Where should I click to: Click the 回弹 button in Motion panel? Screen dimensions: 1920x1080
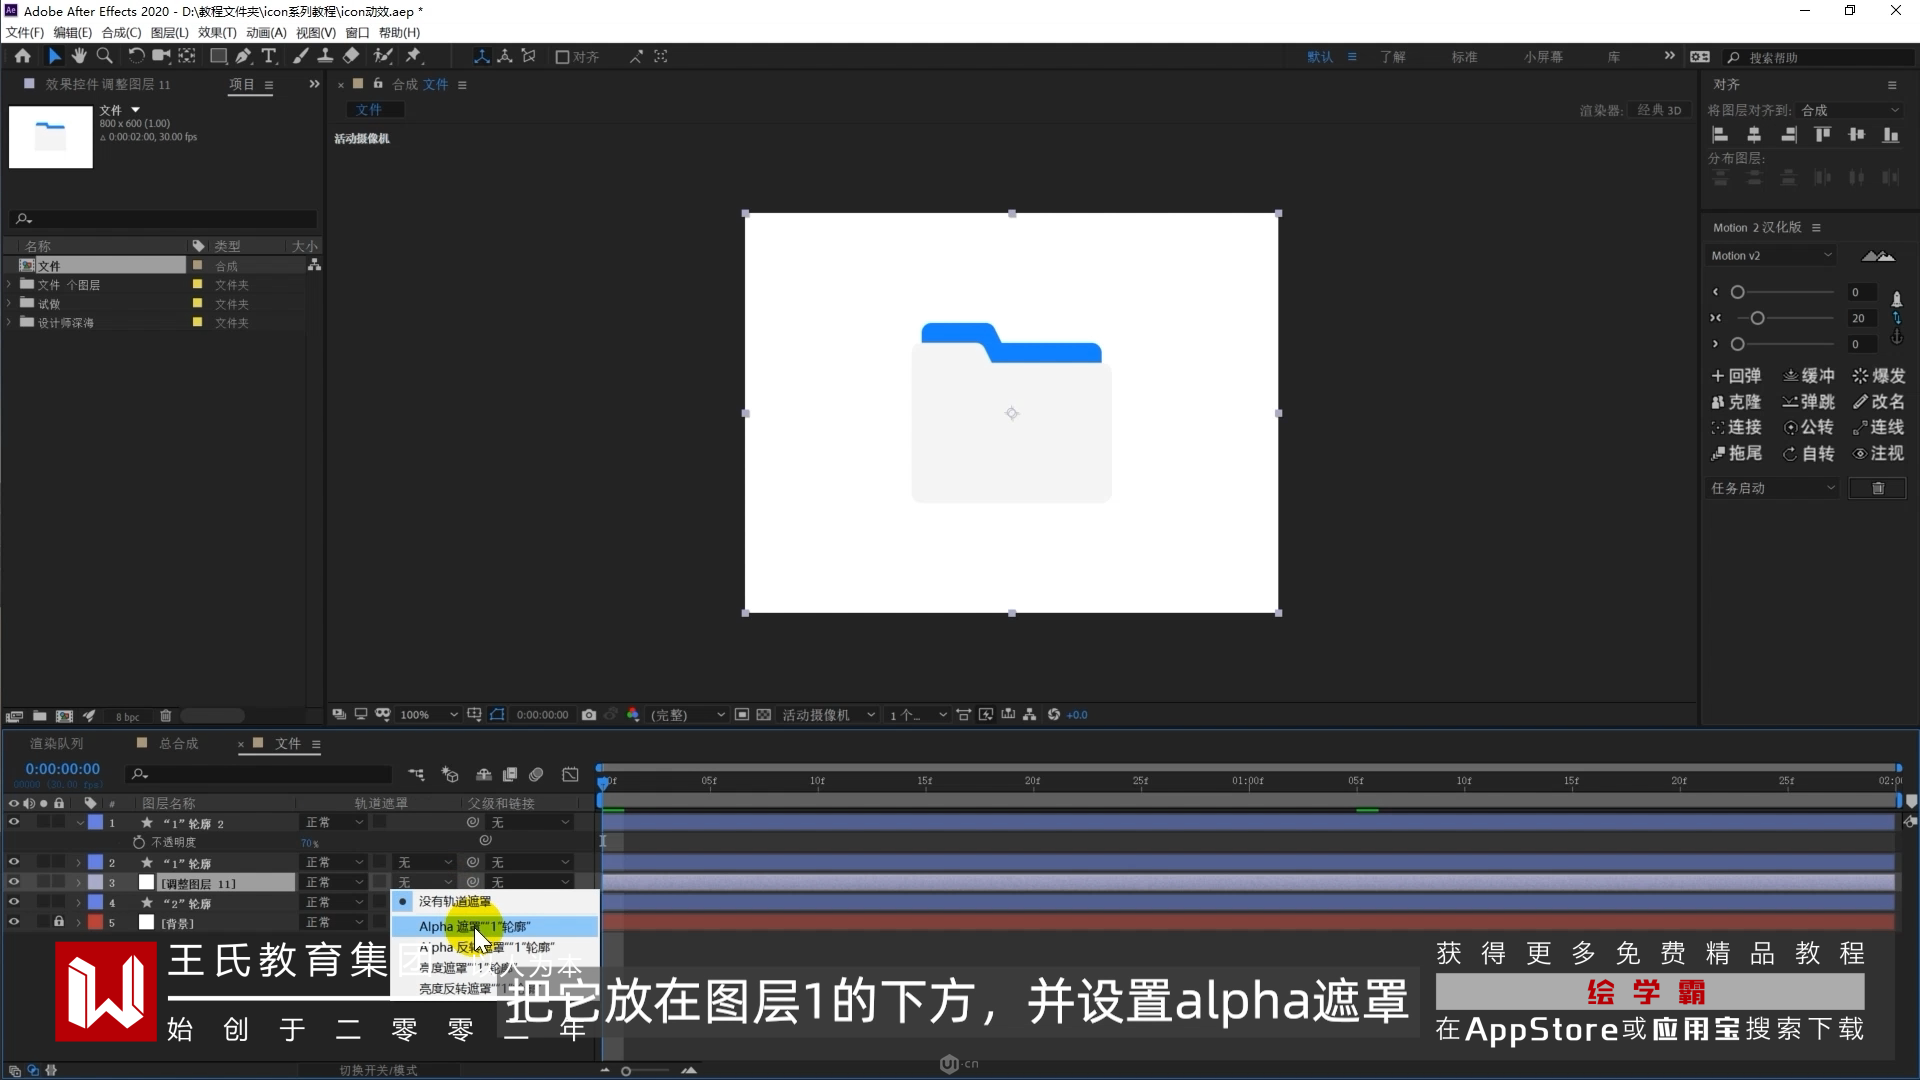point(1736,376)
